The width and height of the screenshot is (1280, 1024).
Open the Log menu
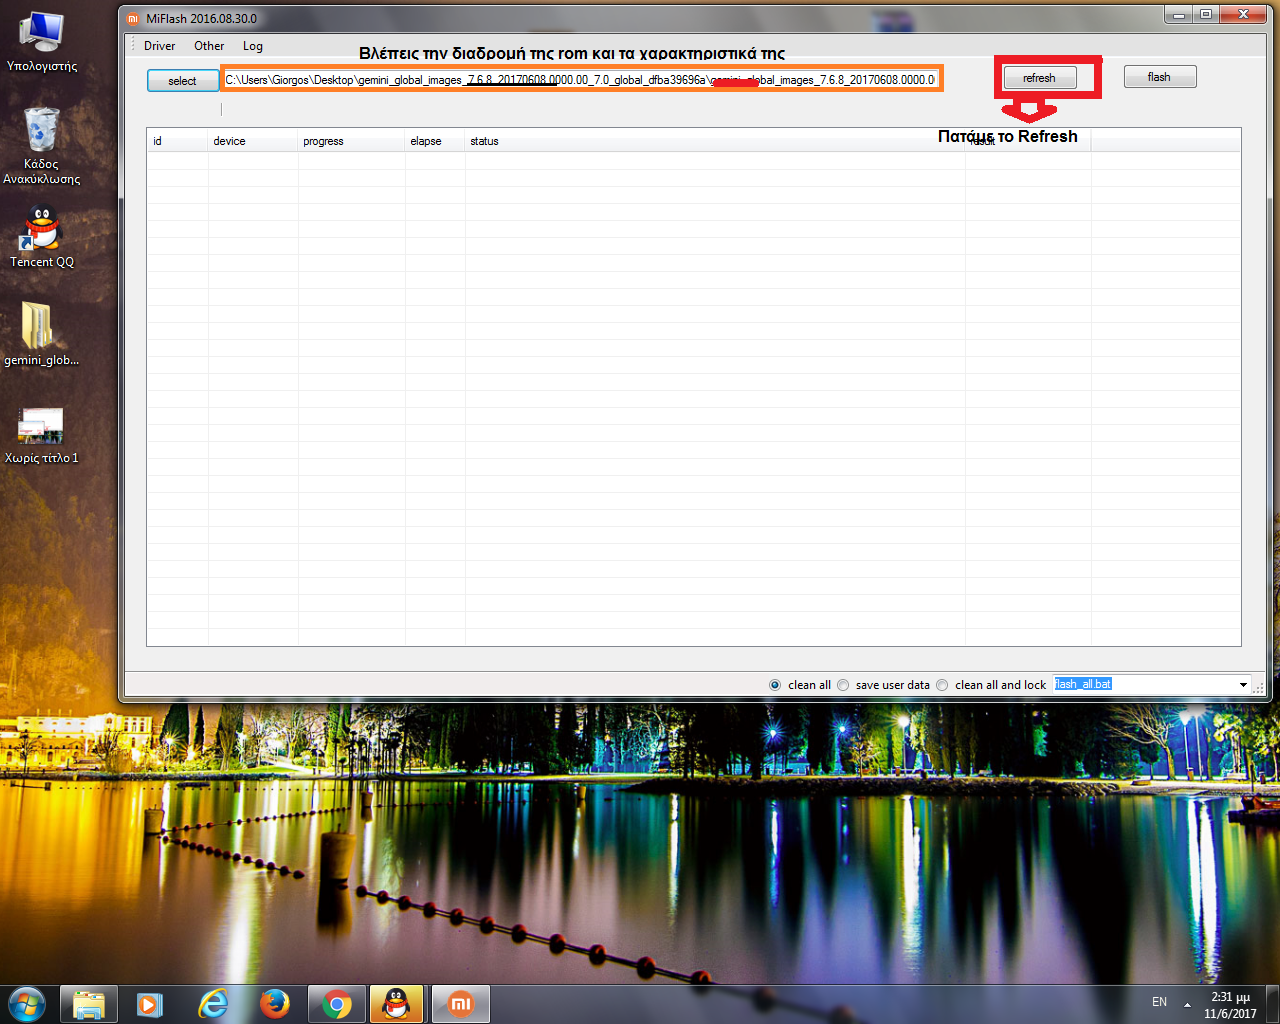(253, 46)
